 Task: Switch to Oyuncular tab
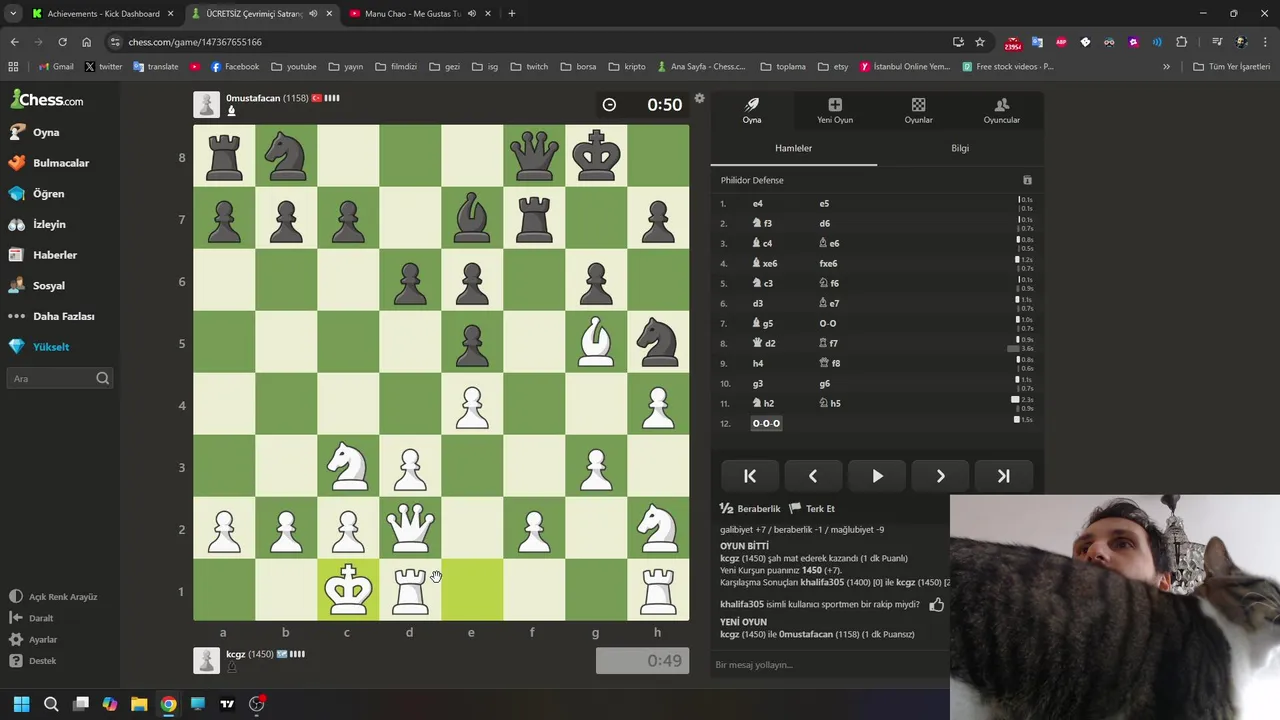pos(1001,110)
